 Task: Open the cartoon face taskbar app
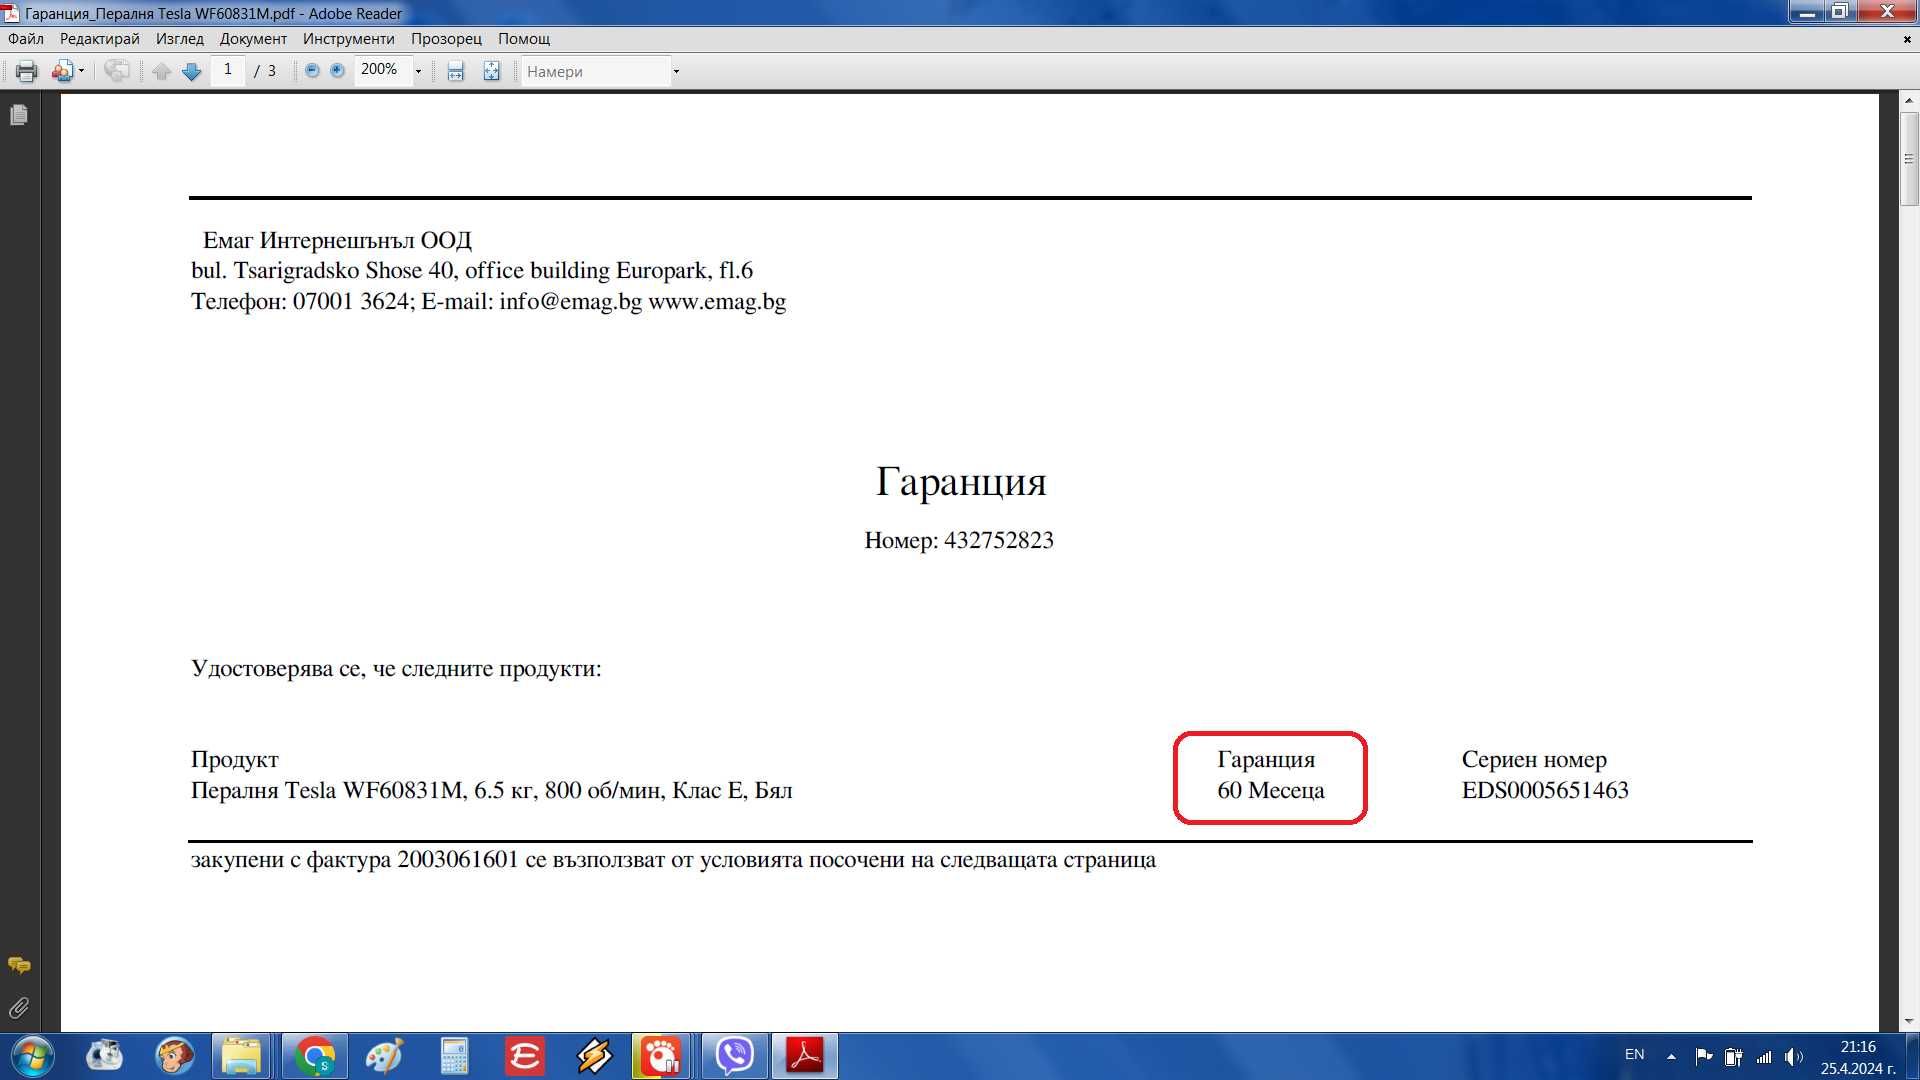pos(174,1056)
